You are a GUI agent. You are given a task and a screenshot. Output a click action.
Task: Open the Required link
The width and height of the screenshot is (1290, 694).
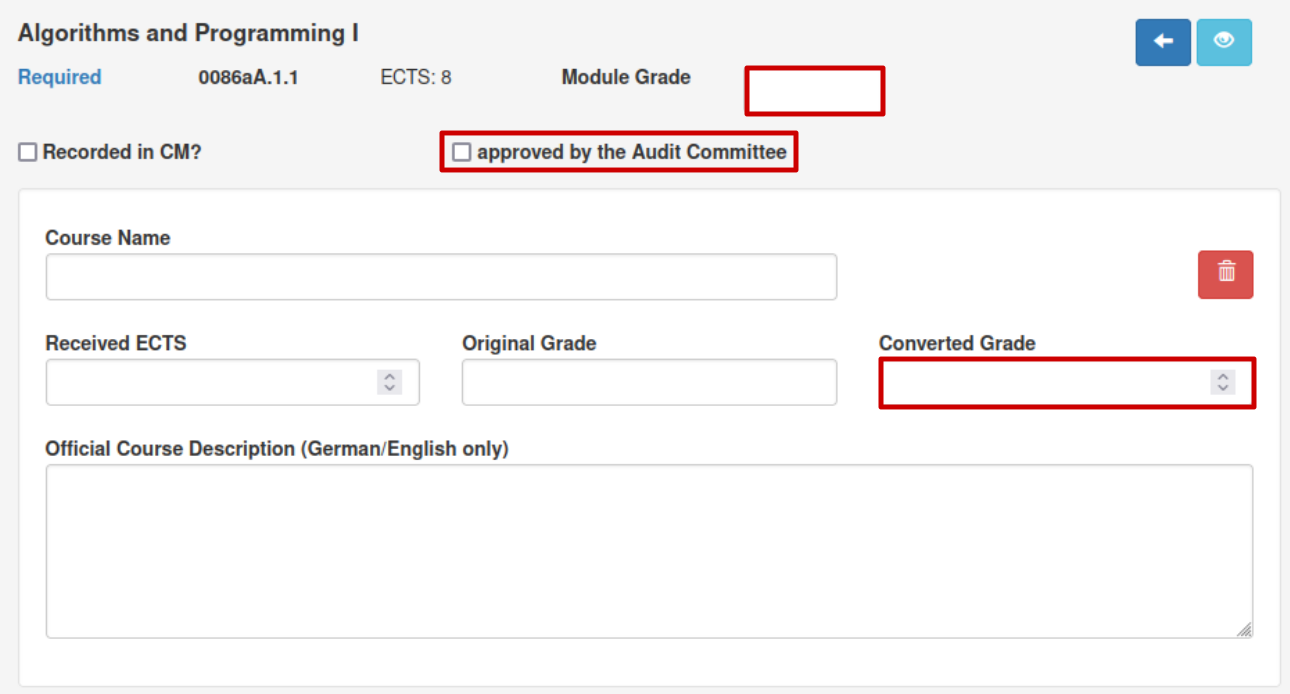pyautogui.click(x=60, y=77)
